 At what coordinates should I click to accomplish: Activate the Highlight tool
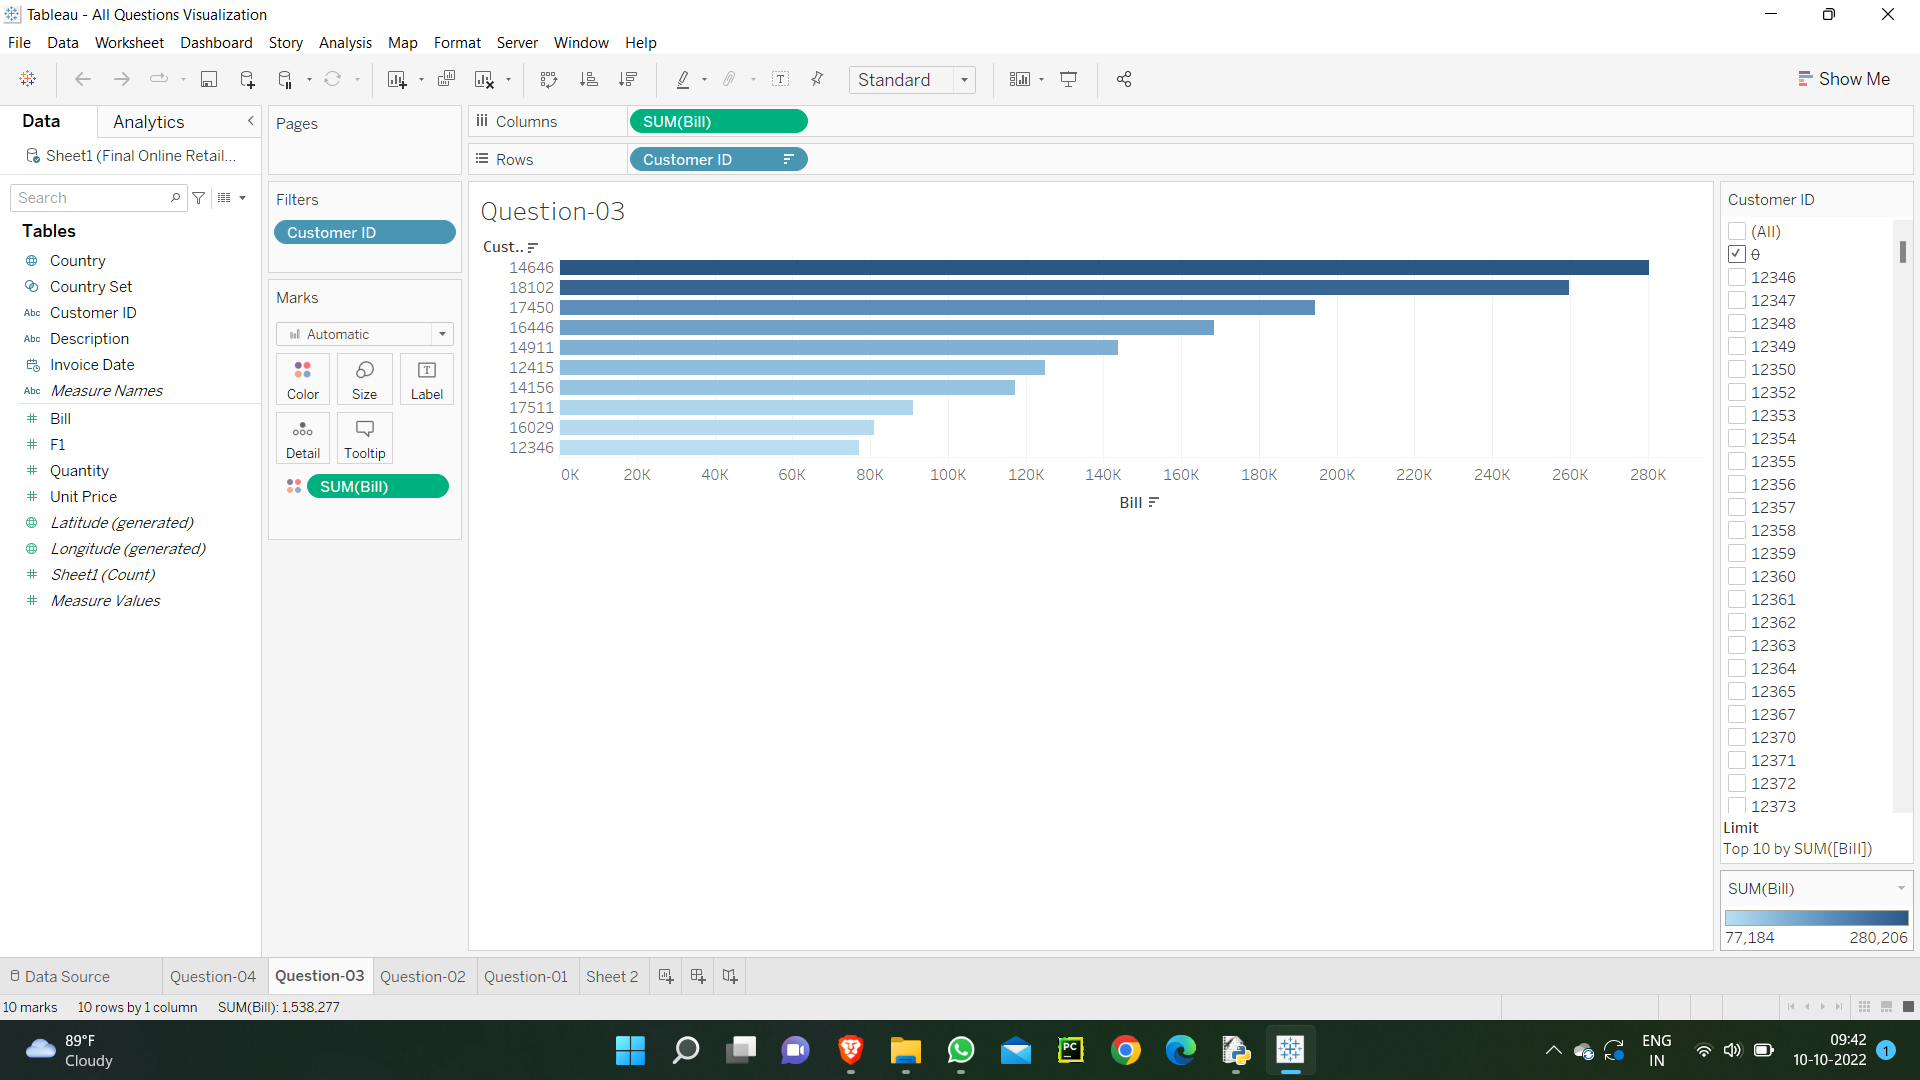[x=684, y=79]
